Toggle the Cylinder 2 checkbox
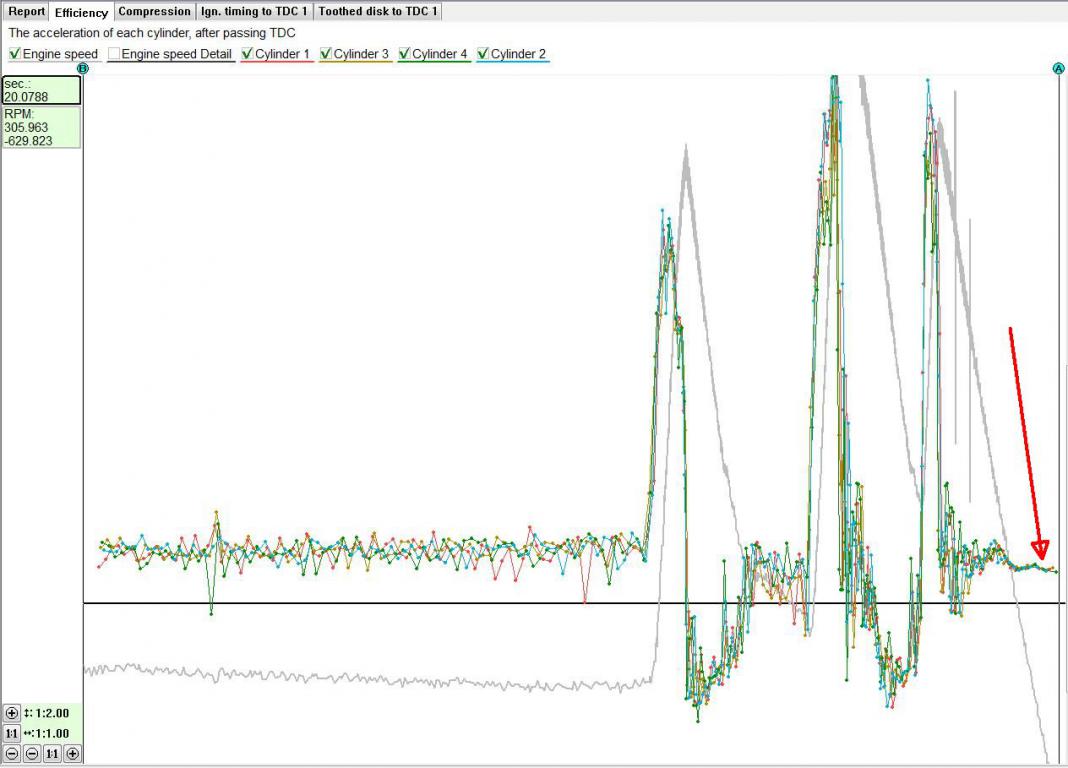Image resolution: width=1068 pixels, height=768 pixels. pyautogui.click(x=484, y=54)
